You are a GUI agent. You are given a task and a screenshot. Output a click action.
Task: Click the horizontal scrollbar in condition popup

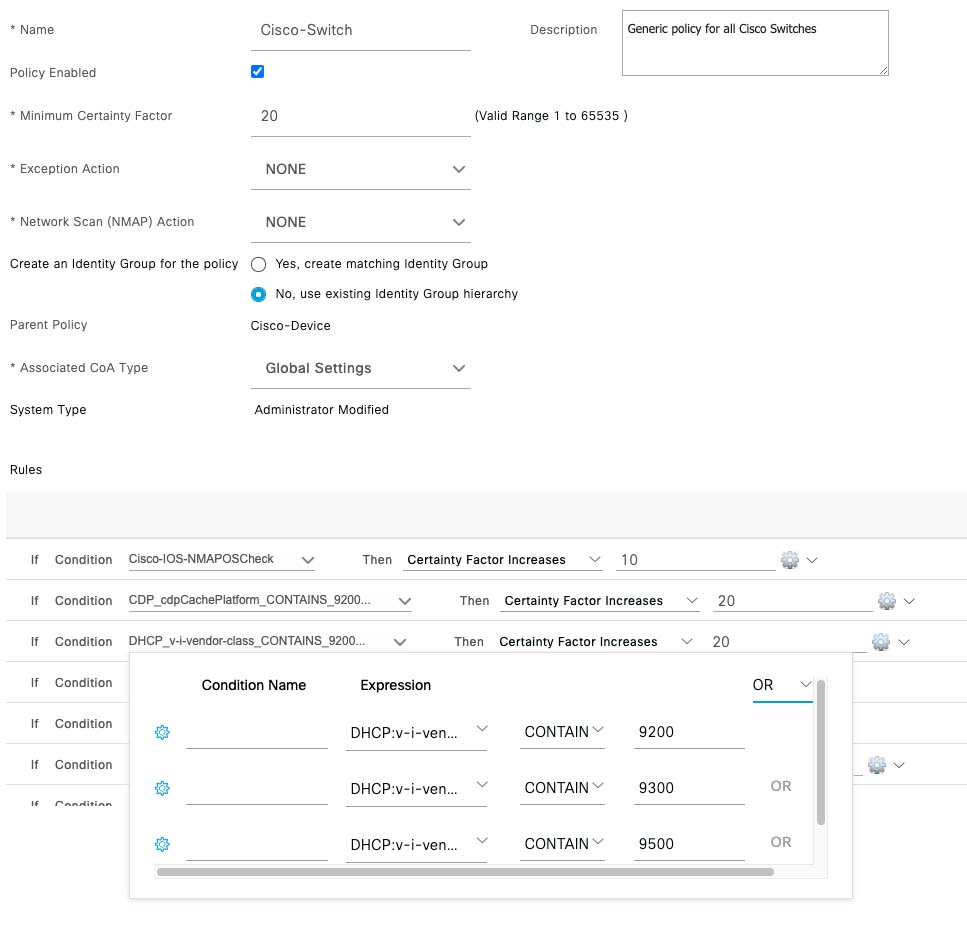click(466, 872)
